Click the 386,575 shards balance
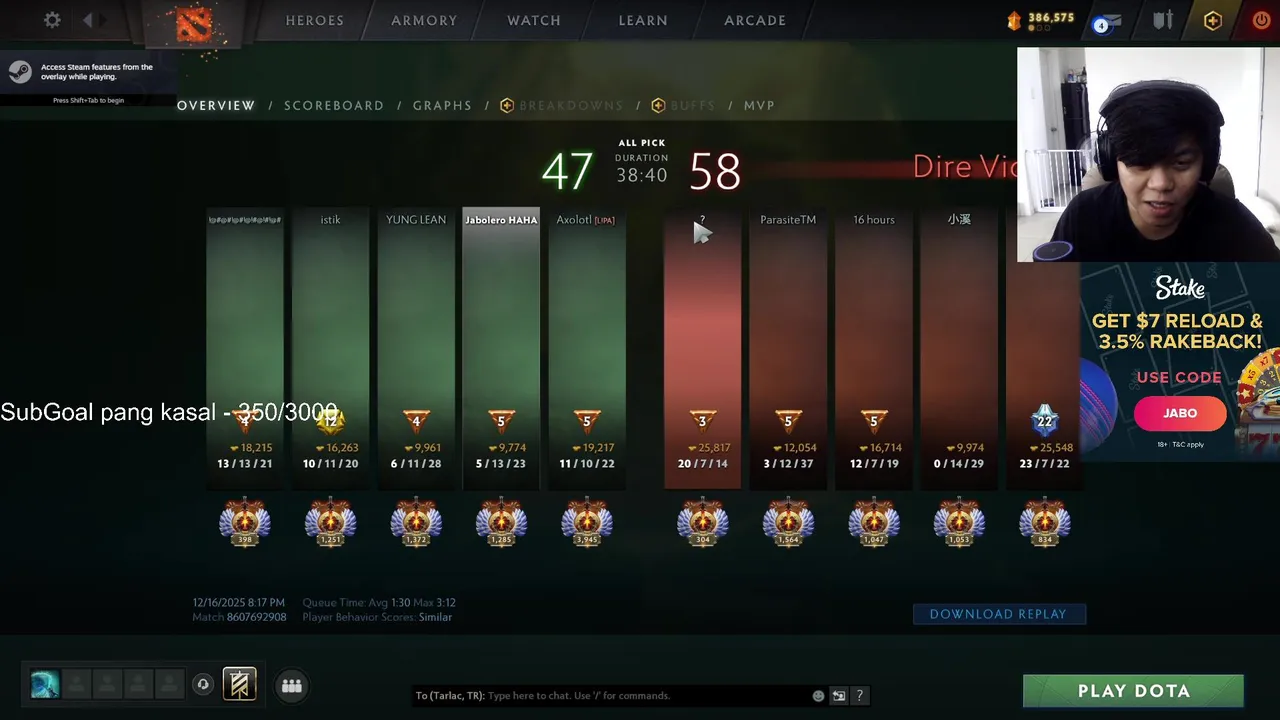 point(1050,18)
